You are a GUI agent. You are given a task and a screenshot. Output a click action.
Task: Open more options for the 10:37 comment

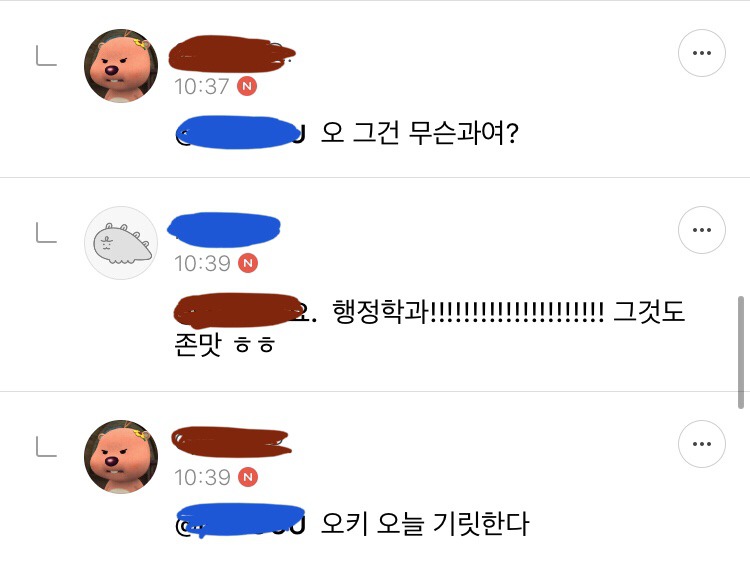click(702, 53)
